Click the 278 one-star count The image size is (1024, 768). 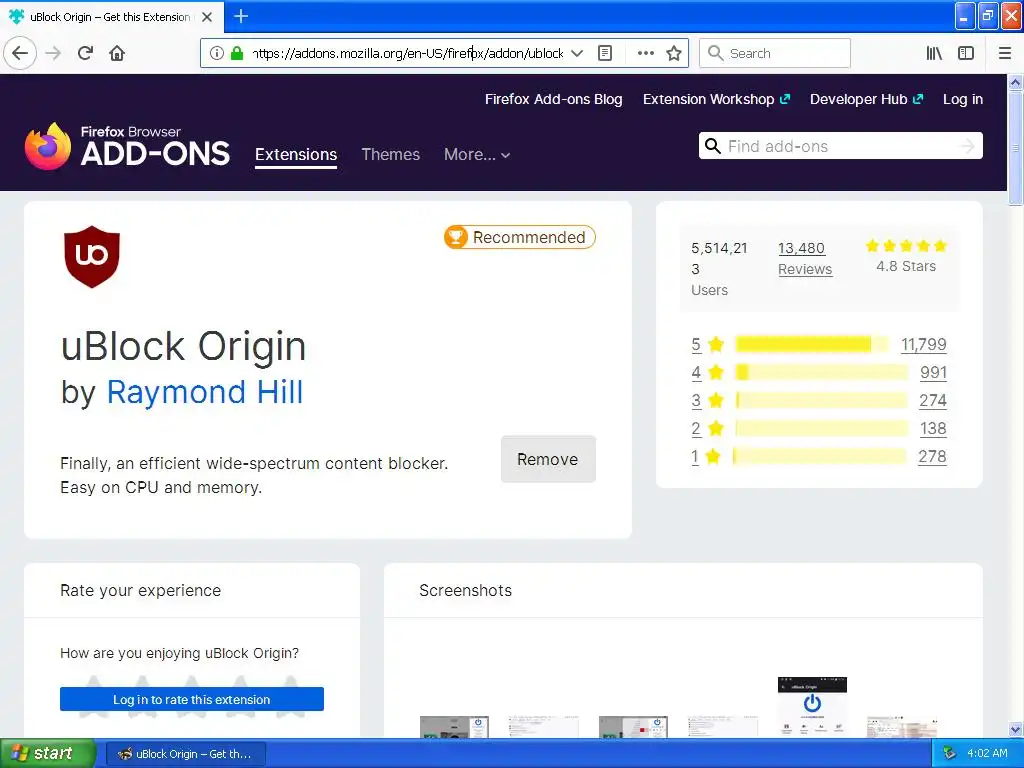click(932, 456)
